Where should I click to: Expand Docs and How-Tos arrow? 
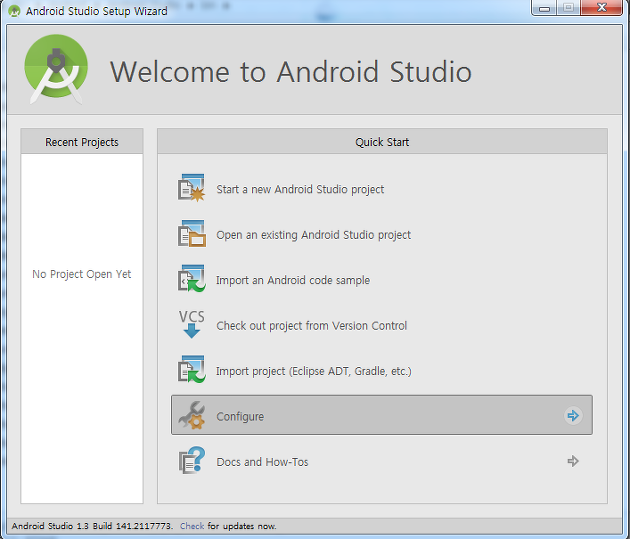pos(573,461)
